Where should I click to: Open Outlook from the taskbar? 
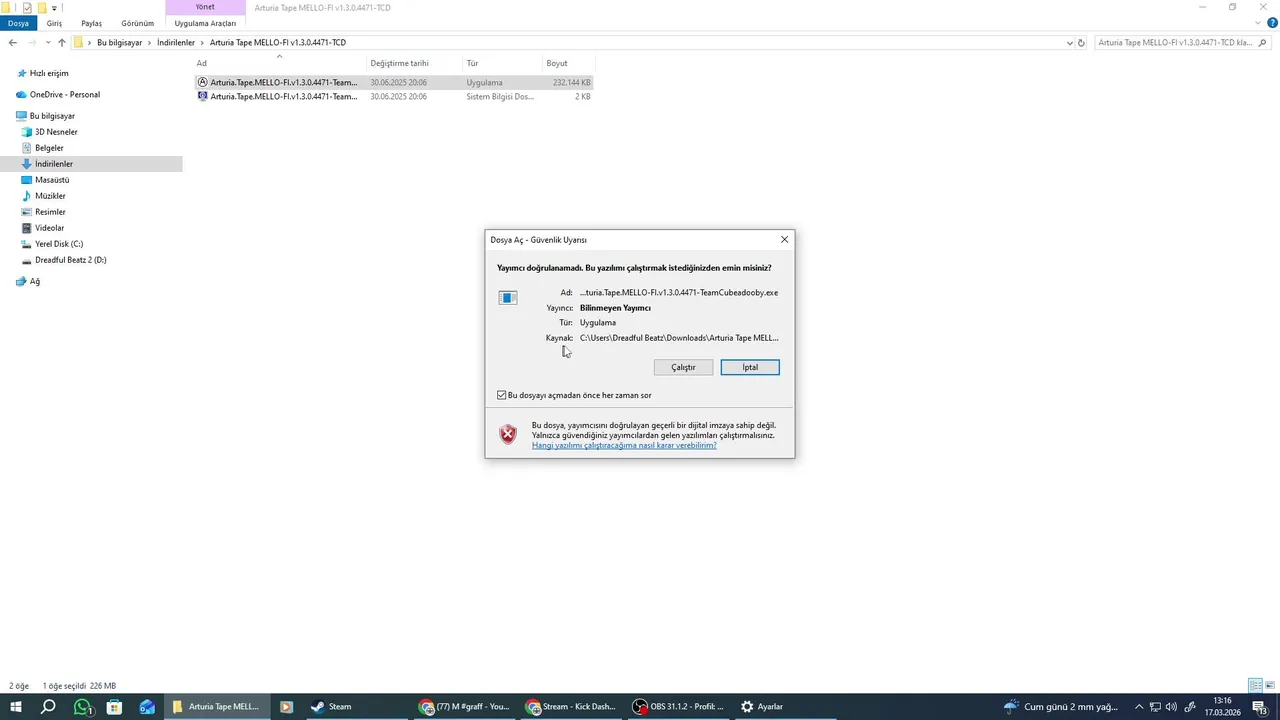pyautogui.click(x=147, y=707)
